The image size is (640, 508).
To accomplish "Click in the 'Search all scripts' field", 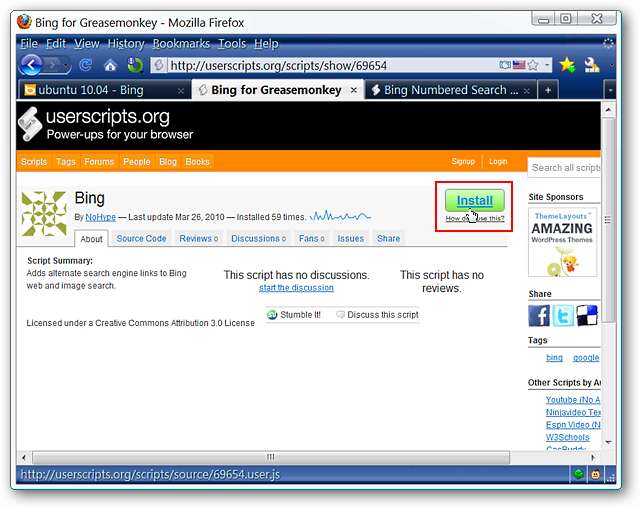I will [x=564, y=168].
